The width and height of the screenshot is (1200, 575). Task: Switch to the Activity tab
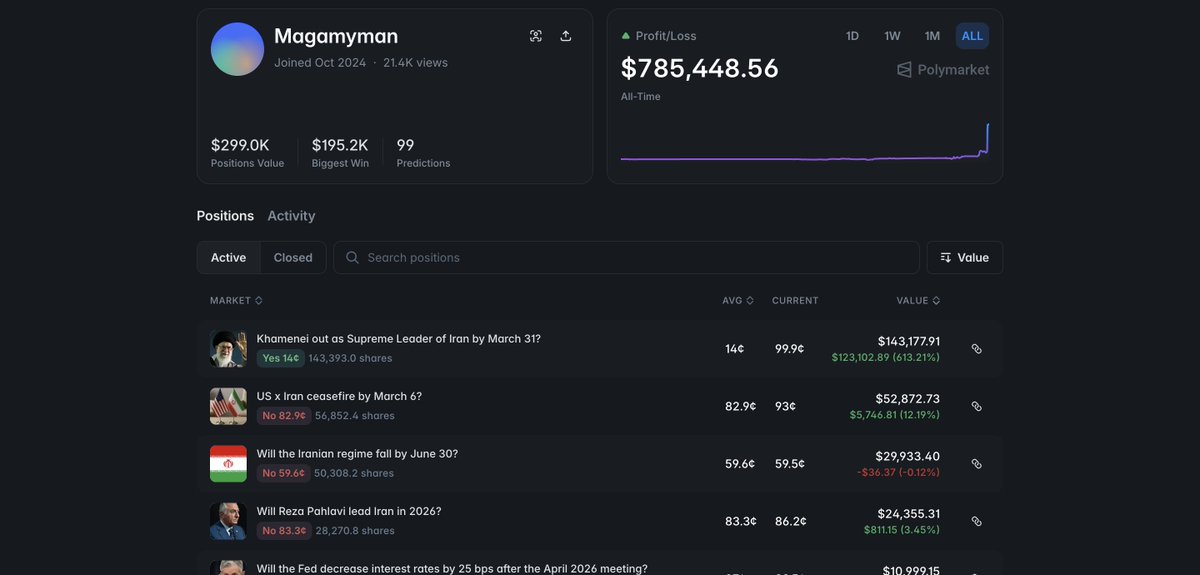tap(291, 216)
